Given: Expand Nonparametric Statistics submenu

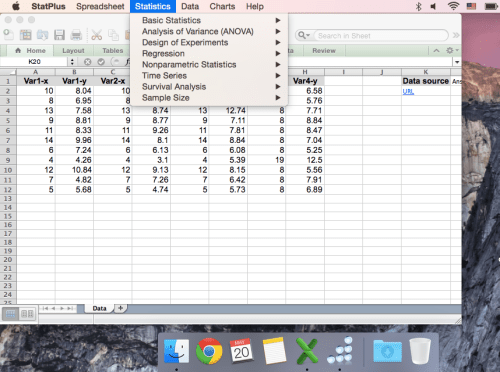Looking at the screenshot, I should (209, 64).
